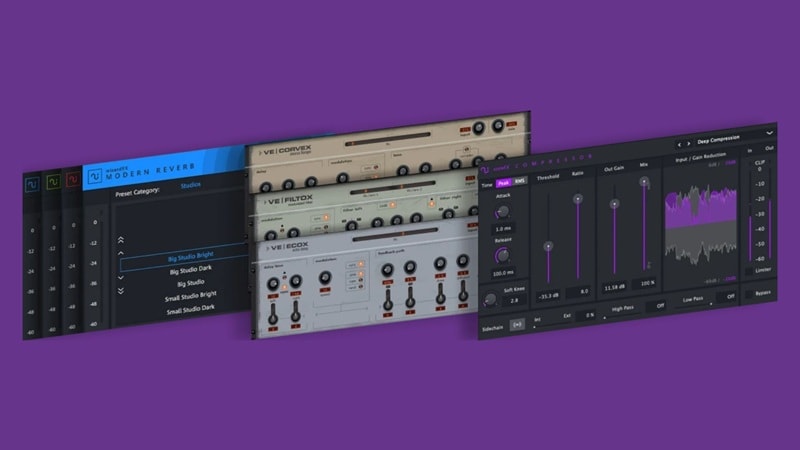Image resolution: width=800 pixels, height=450 pixels.
Task: Jump to first preset with double-up chevron
Action: click(121, 240)
